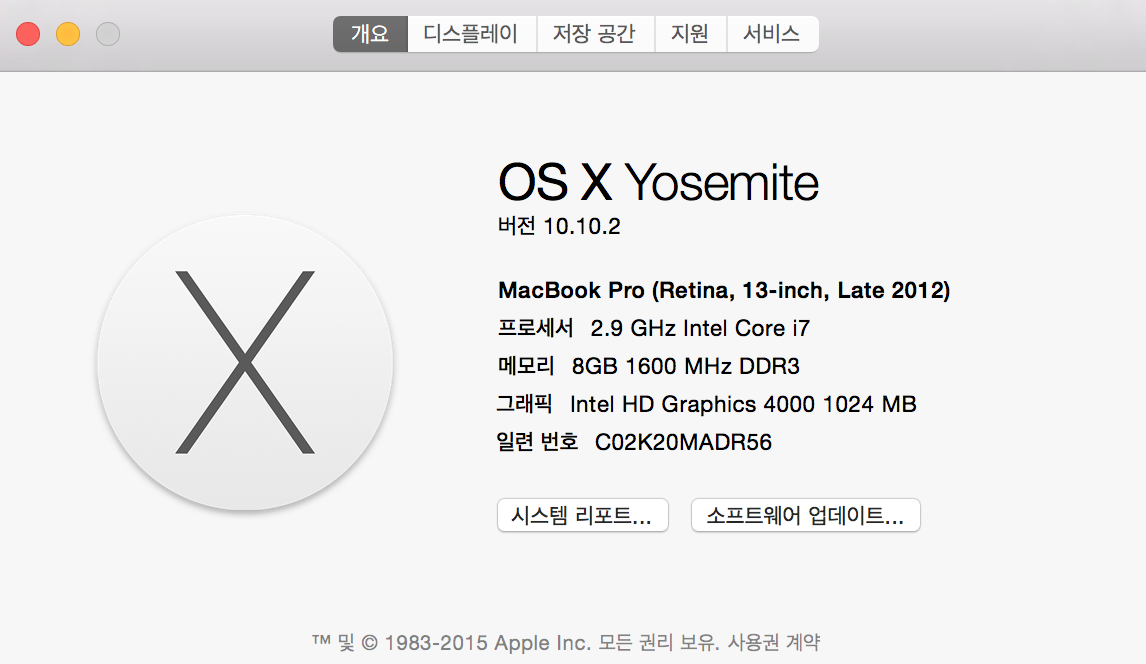This screenshot has height=664, width=1146.
Task: Go to the 지원 tab
Action: click(x=690, y=34)
